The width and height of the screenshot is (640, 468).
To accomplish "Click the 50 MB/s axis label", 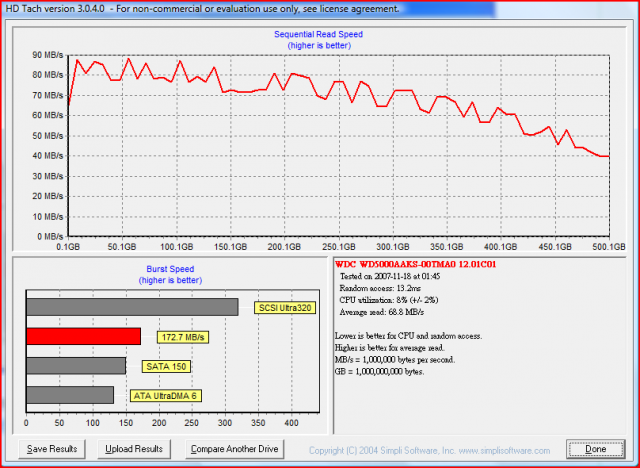I will 48,135.
